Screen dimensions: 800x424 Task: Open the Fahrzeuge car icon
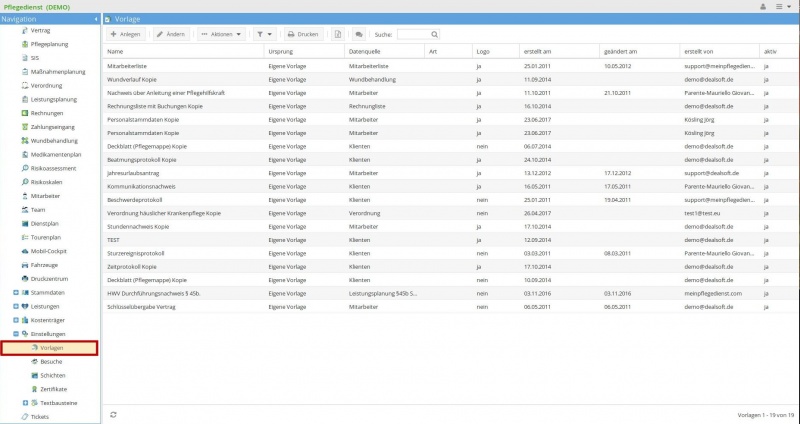tap(25, 265)
